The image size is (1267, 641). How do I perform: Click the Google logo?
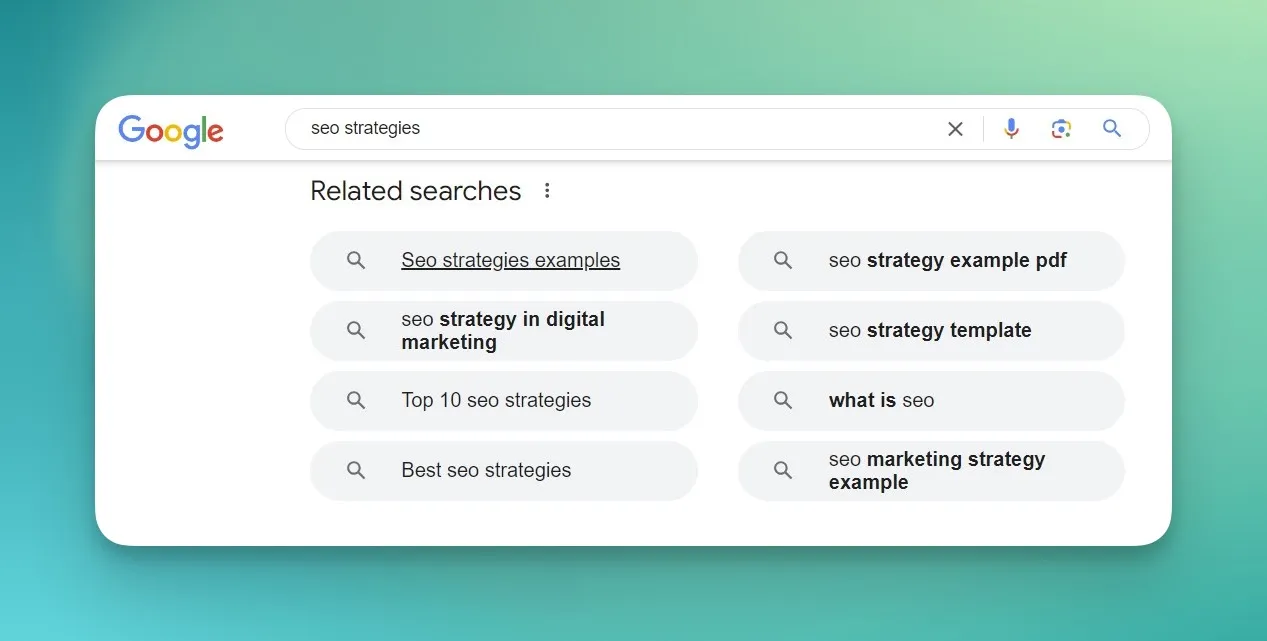171,131
